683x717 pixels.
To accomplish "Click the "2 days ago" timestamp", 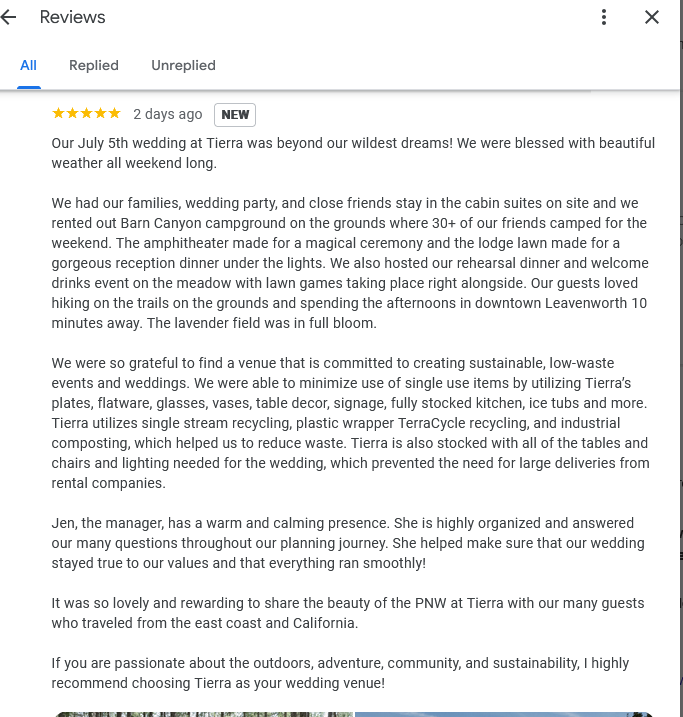I will tap(167, 114).
